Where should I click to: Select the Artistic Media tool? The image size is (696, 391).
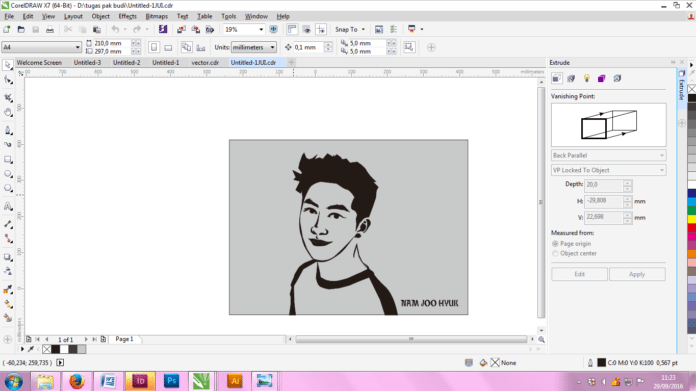pos(8,144)
